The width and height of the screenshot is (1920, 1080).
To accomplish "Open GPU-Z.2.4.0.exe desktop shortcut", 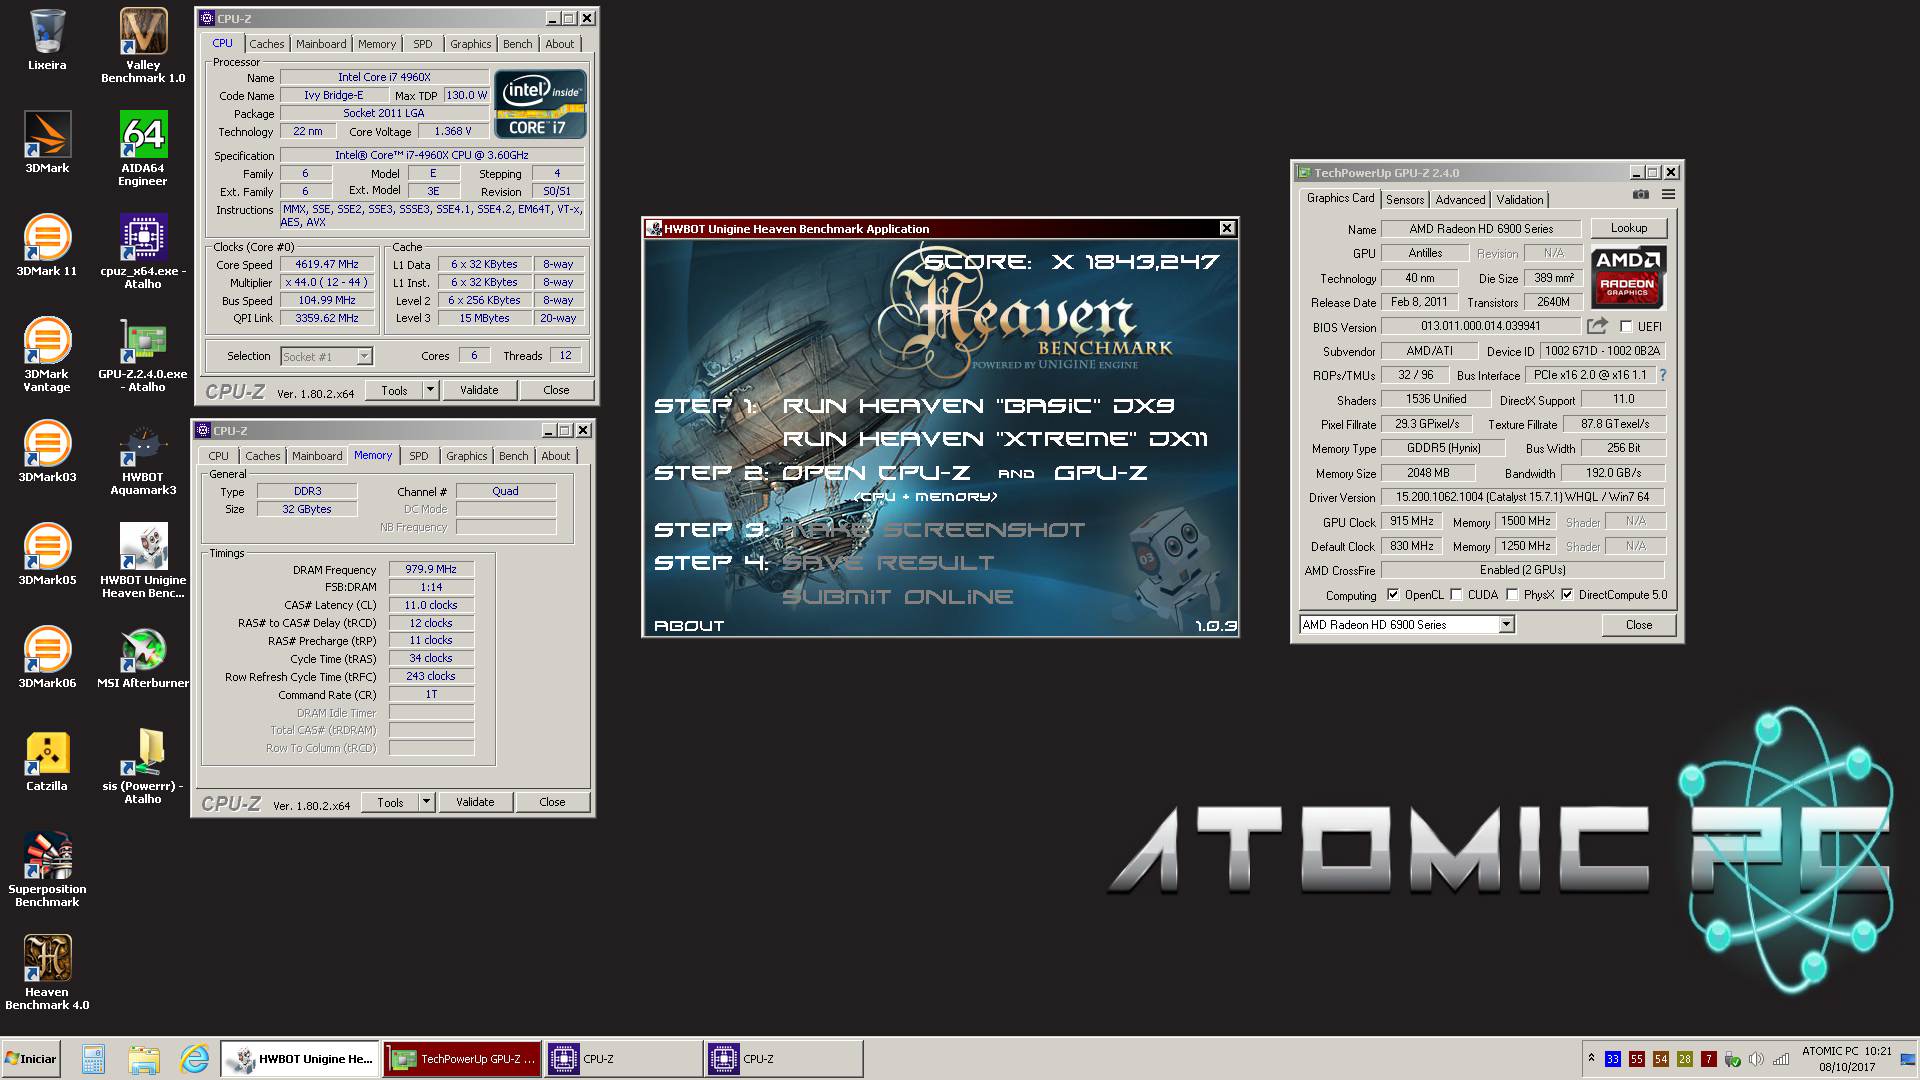I will [143, 354].
